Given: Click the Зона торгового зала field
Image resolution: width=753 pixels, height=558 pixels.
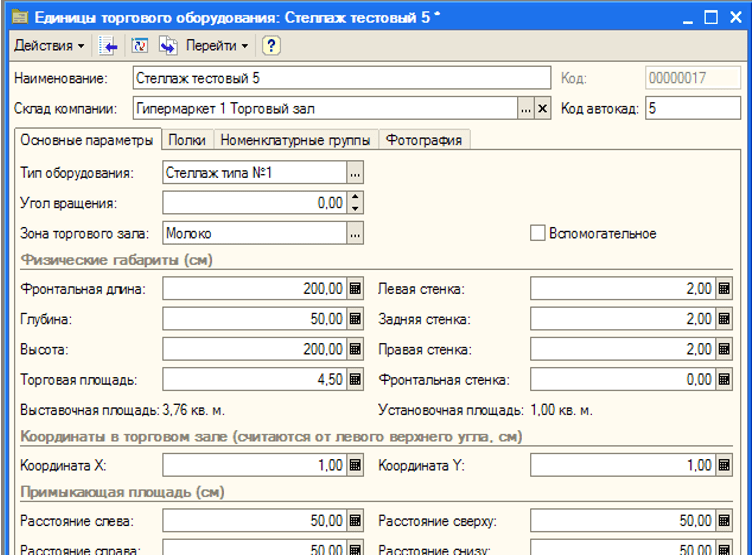Looking at the screenshot, I should coord(255,233).
